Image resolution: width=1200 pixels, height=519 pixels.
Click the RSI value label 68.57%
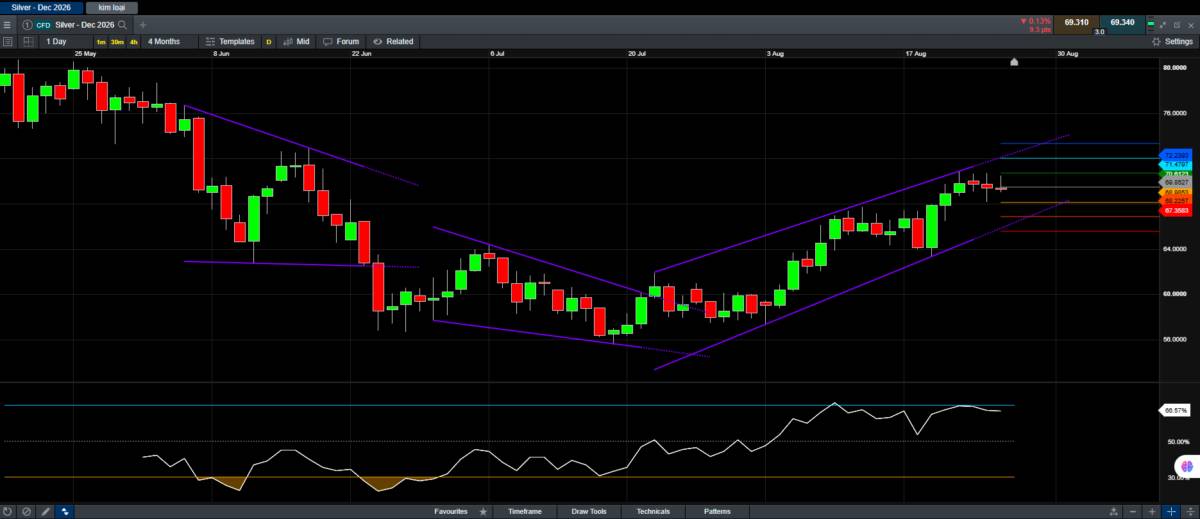click(1174, 411)
